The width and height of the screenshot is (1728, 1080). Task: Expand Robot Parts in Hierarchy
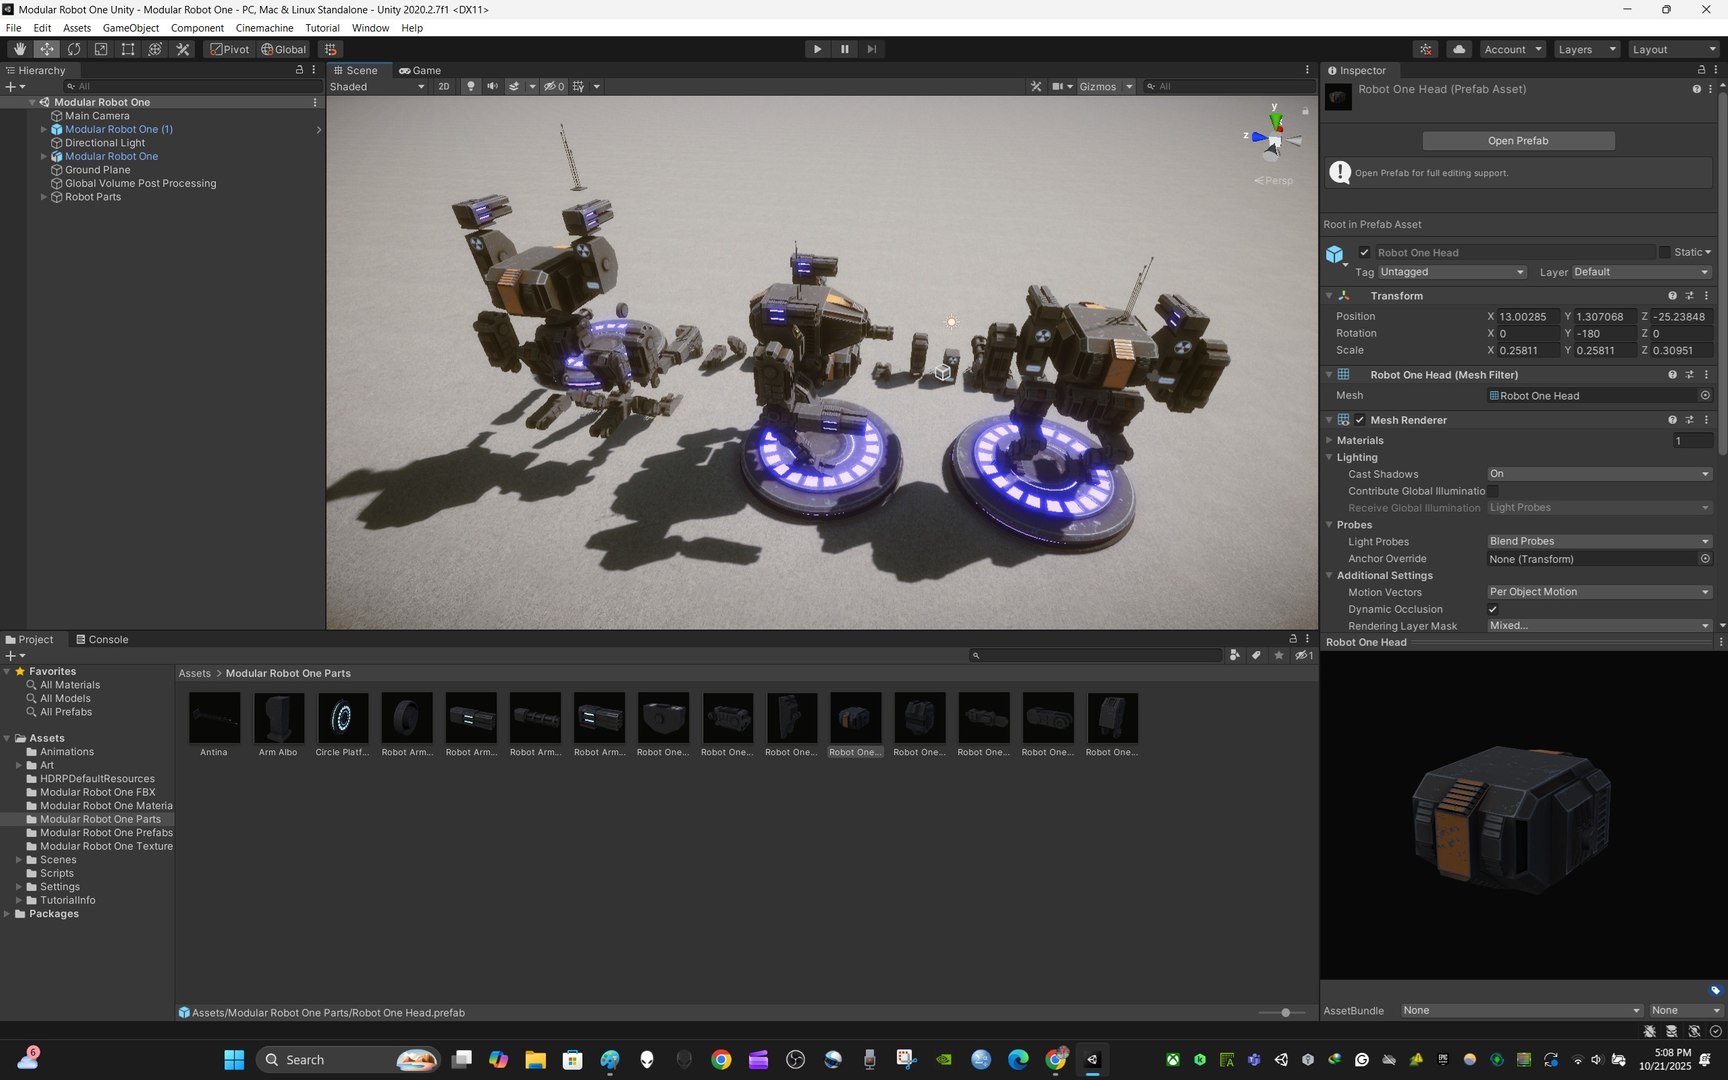point(43,197)
